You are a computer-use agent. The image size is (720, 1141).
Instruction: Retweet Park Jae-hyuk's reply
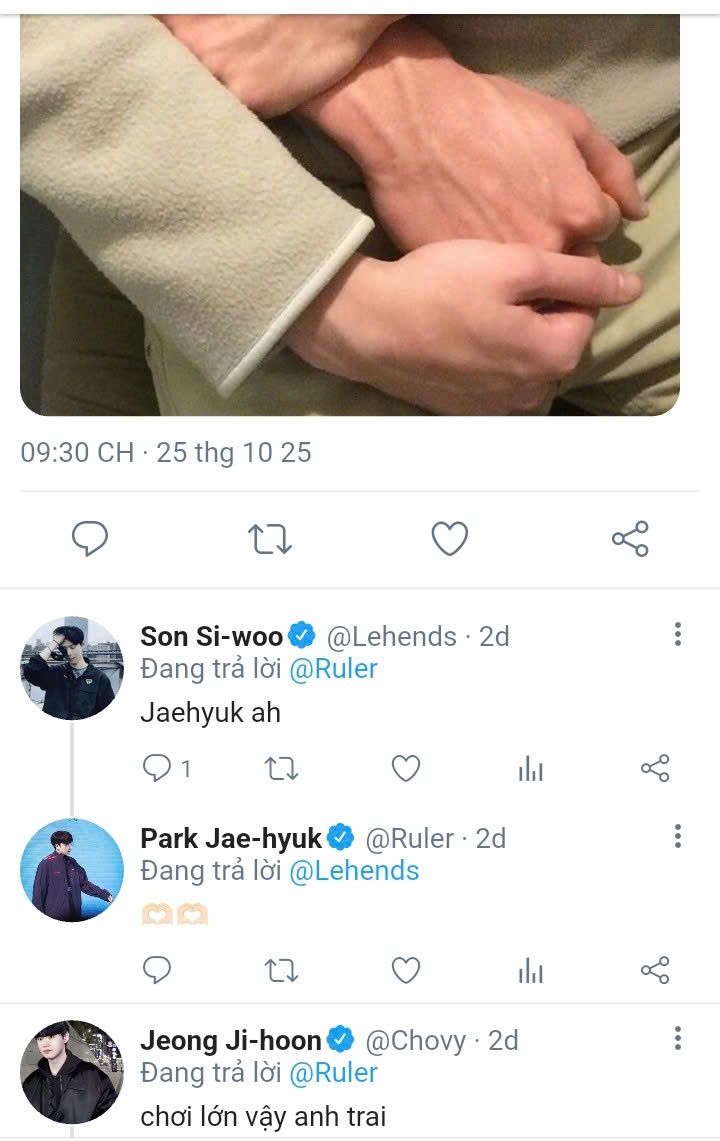279,970
